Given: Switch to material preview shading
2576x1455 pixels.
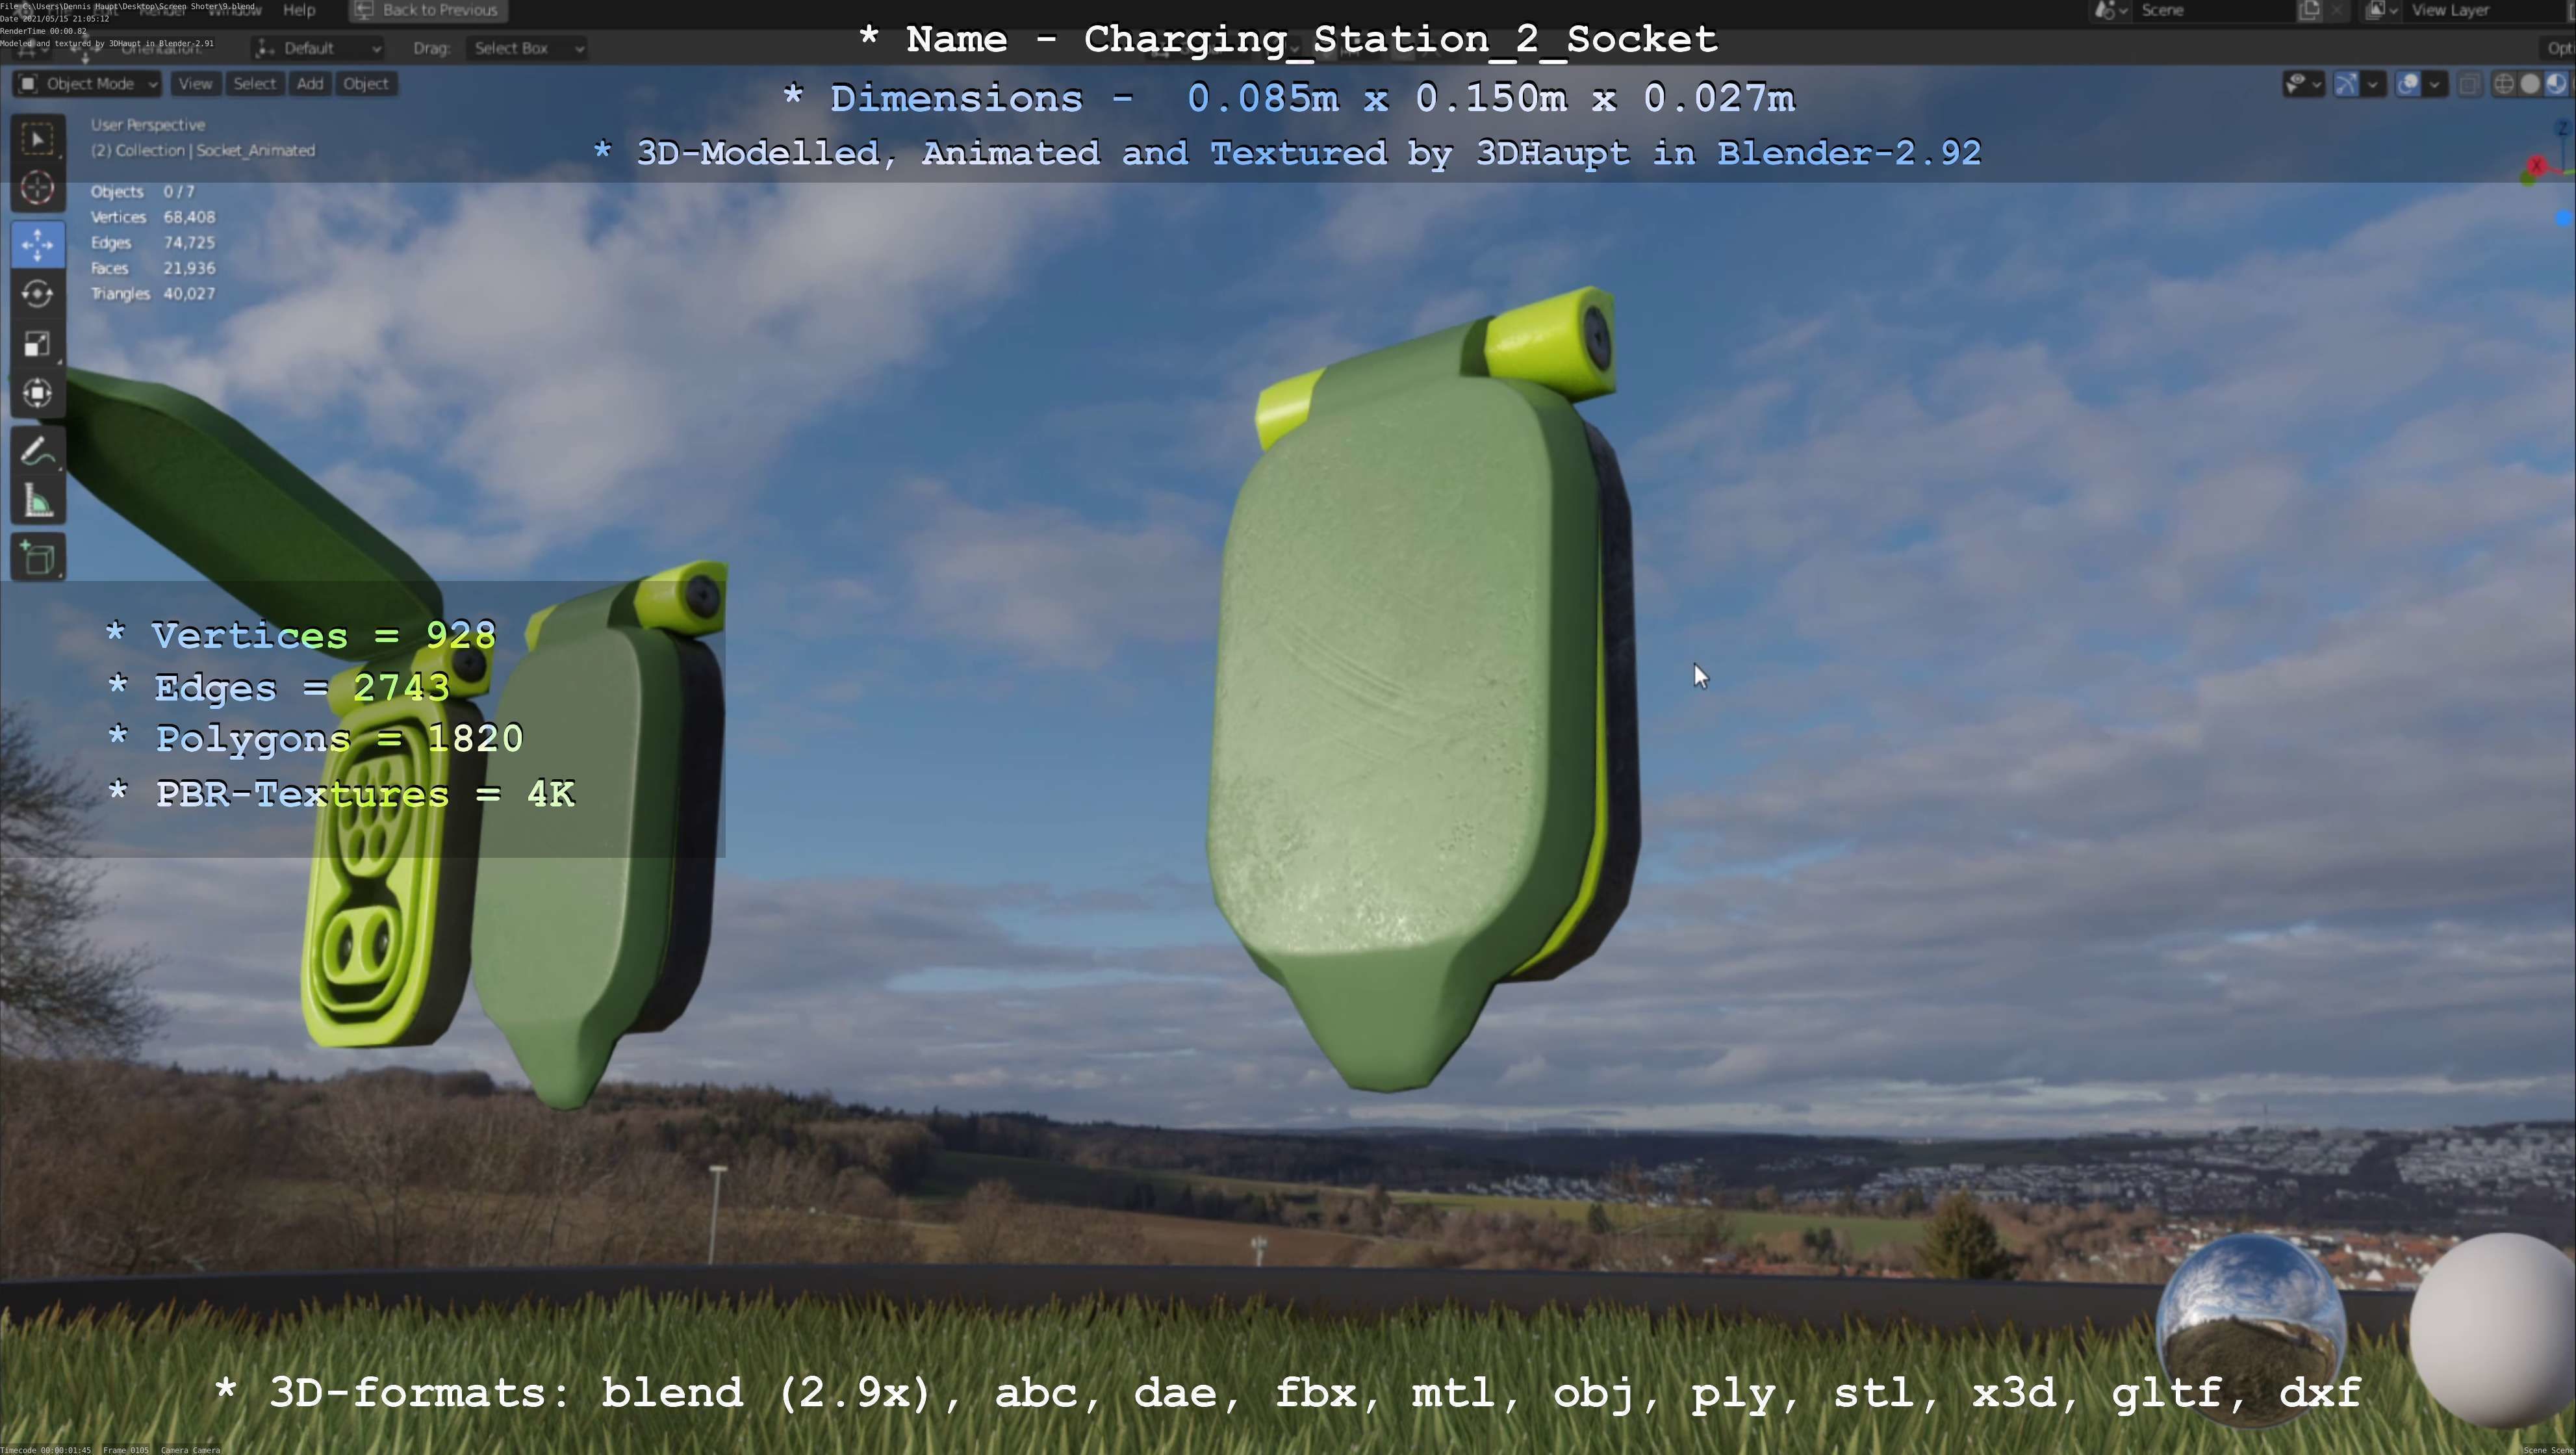Looking at the screenshot, I should pyautogui.click(x=2556, y=84).
